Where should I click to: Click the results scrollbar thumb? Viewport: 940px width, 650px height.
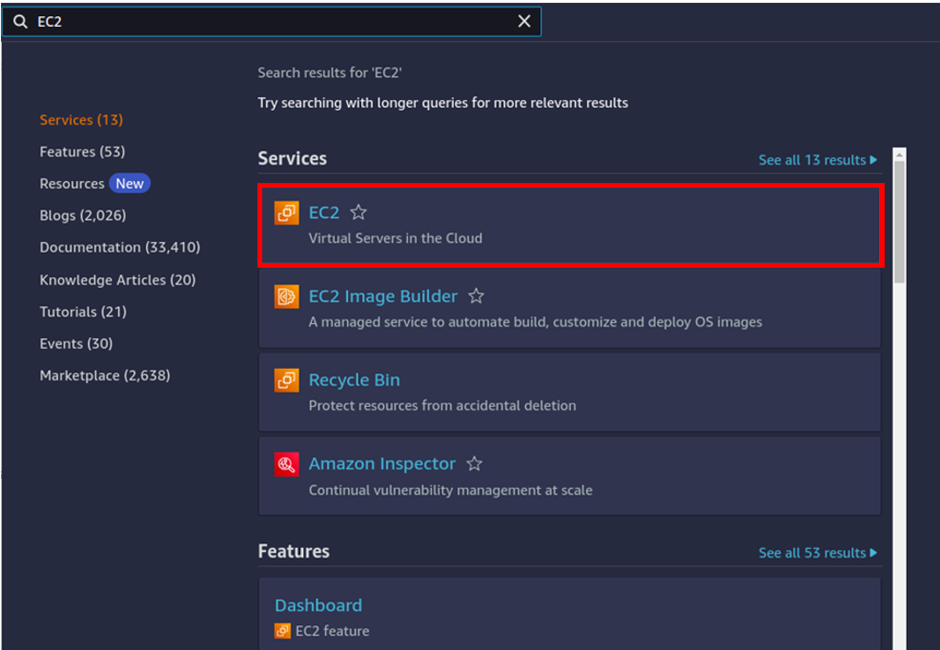tap(899, 222)
